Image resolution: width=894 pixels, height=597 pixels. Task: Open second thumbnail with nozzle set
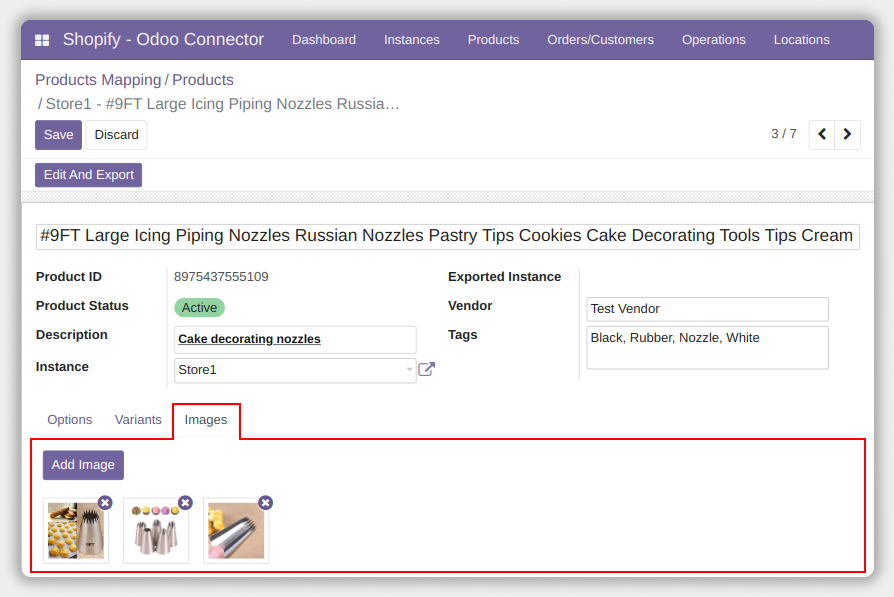click(156, 530)
